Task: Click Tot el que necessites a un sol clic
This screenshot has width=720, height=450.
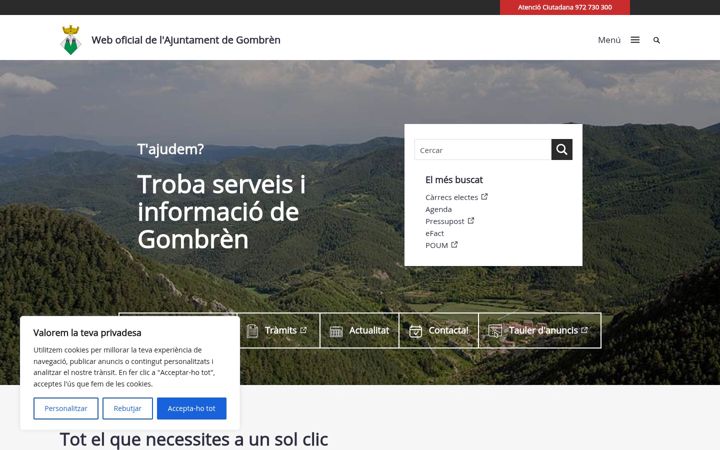Action: [x=194, y=439]
